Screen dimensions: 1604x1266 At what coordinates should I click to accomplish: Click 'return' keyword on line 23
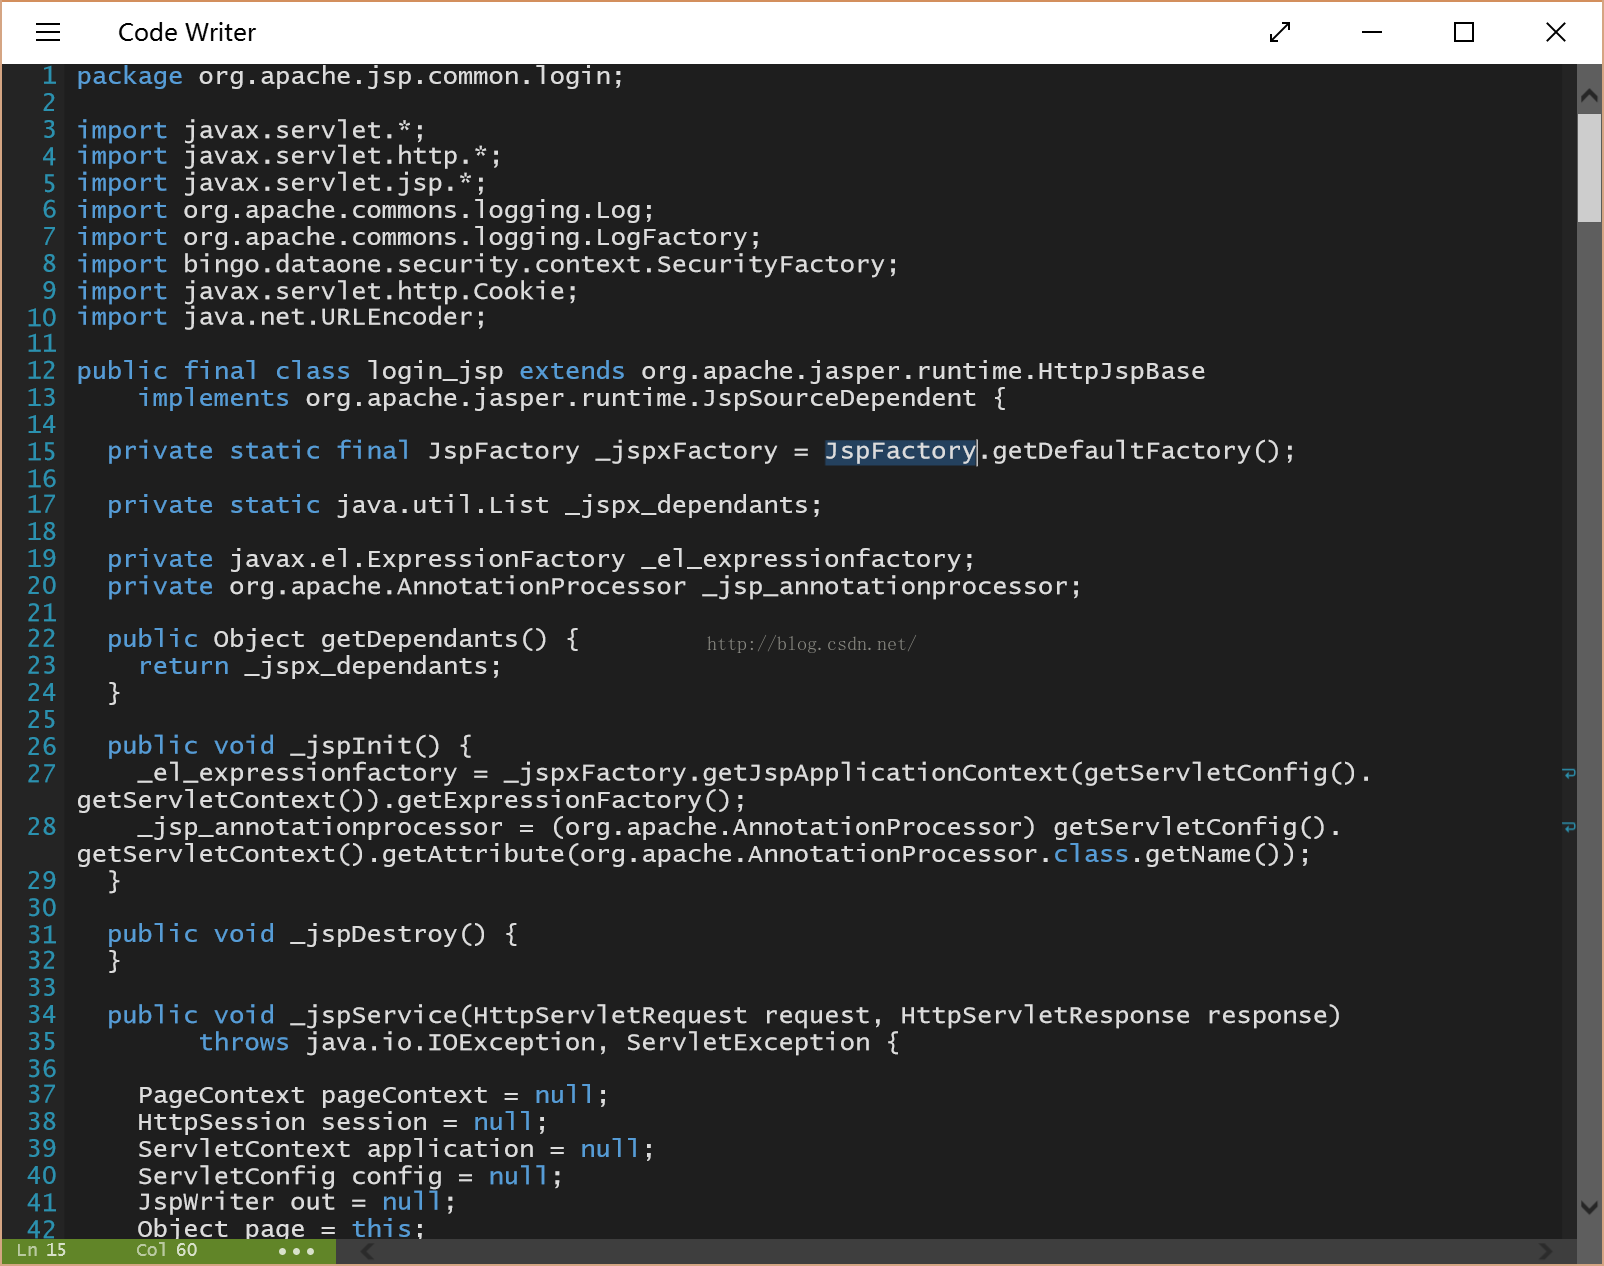pos(184,666)
